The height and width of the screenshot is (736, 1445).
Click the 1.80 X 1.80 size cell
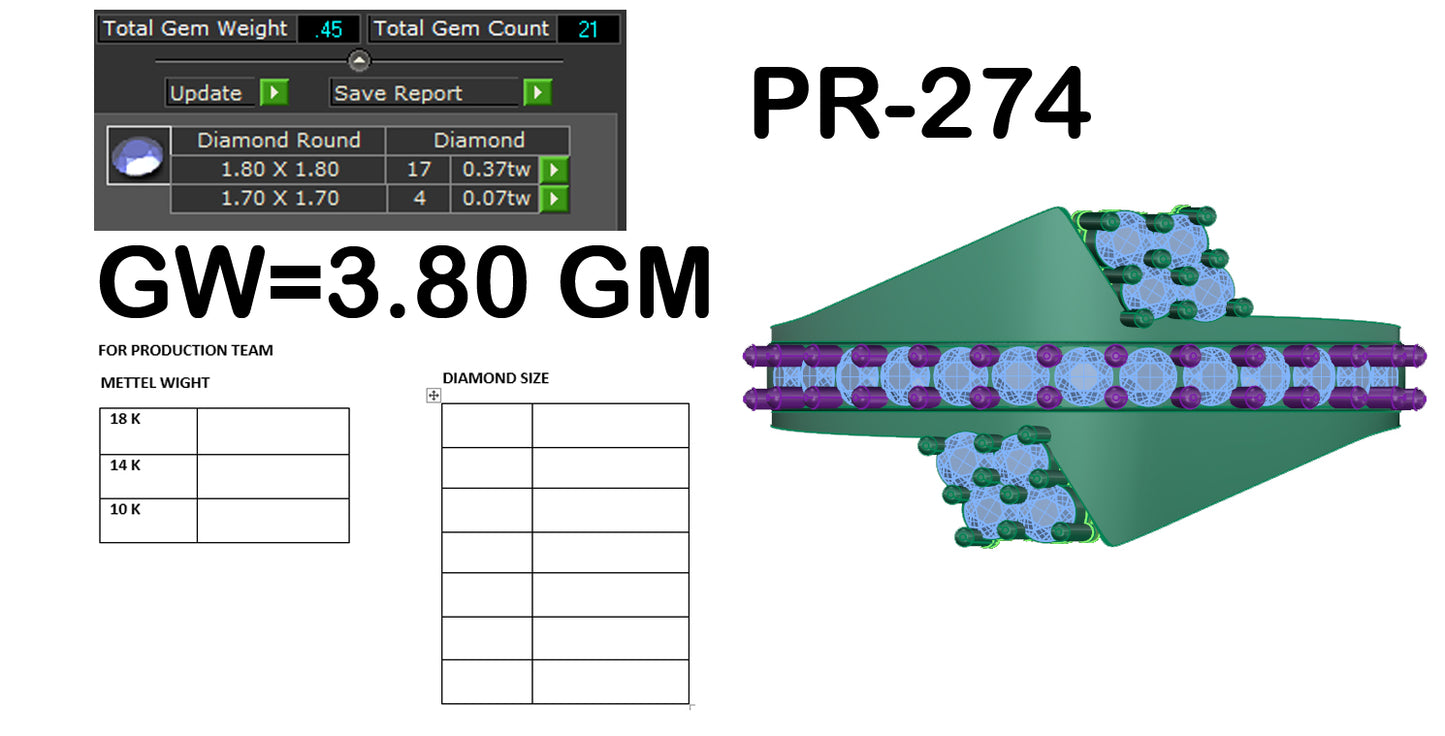click(x=278, y=170)
